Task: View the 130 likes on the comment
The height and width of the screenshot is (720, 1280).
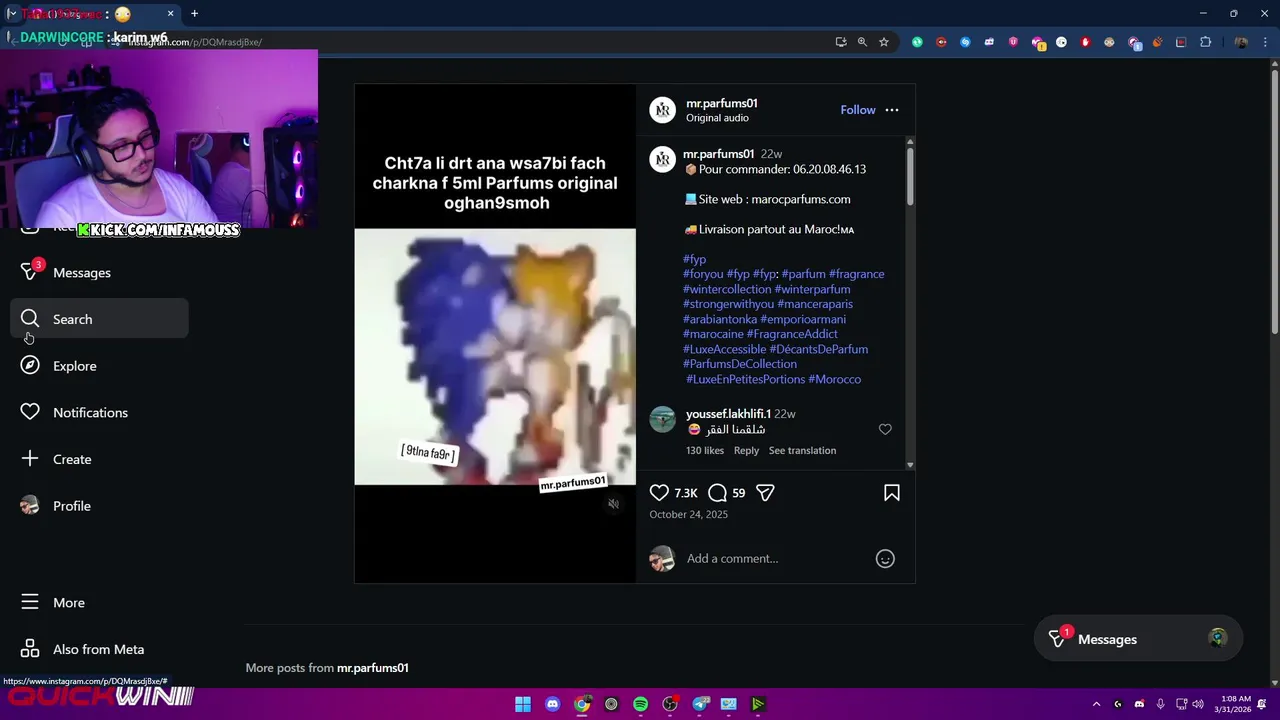Action: (x=705, y=451)
